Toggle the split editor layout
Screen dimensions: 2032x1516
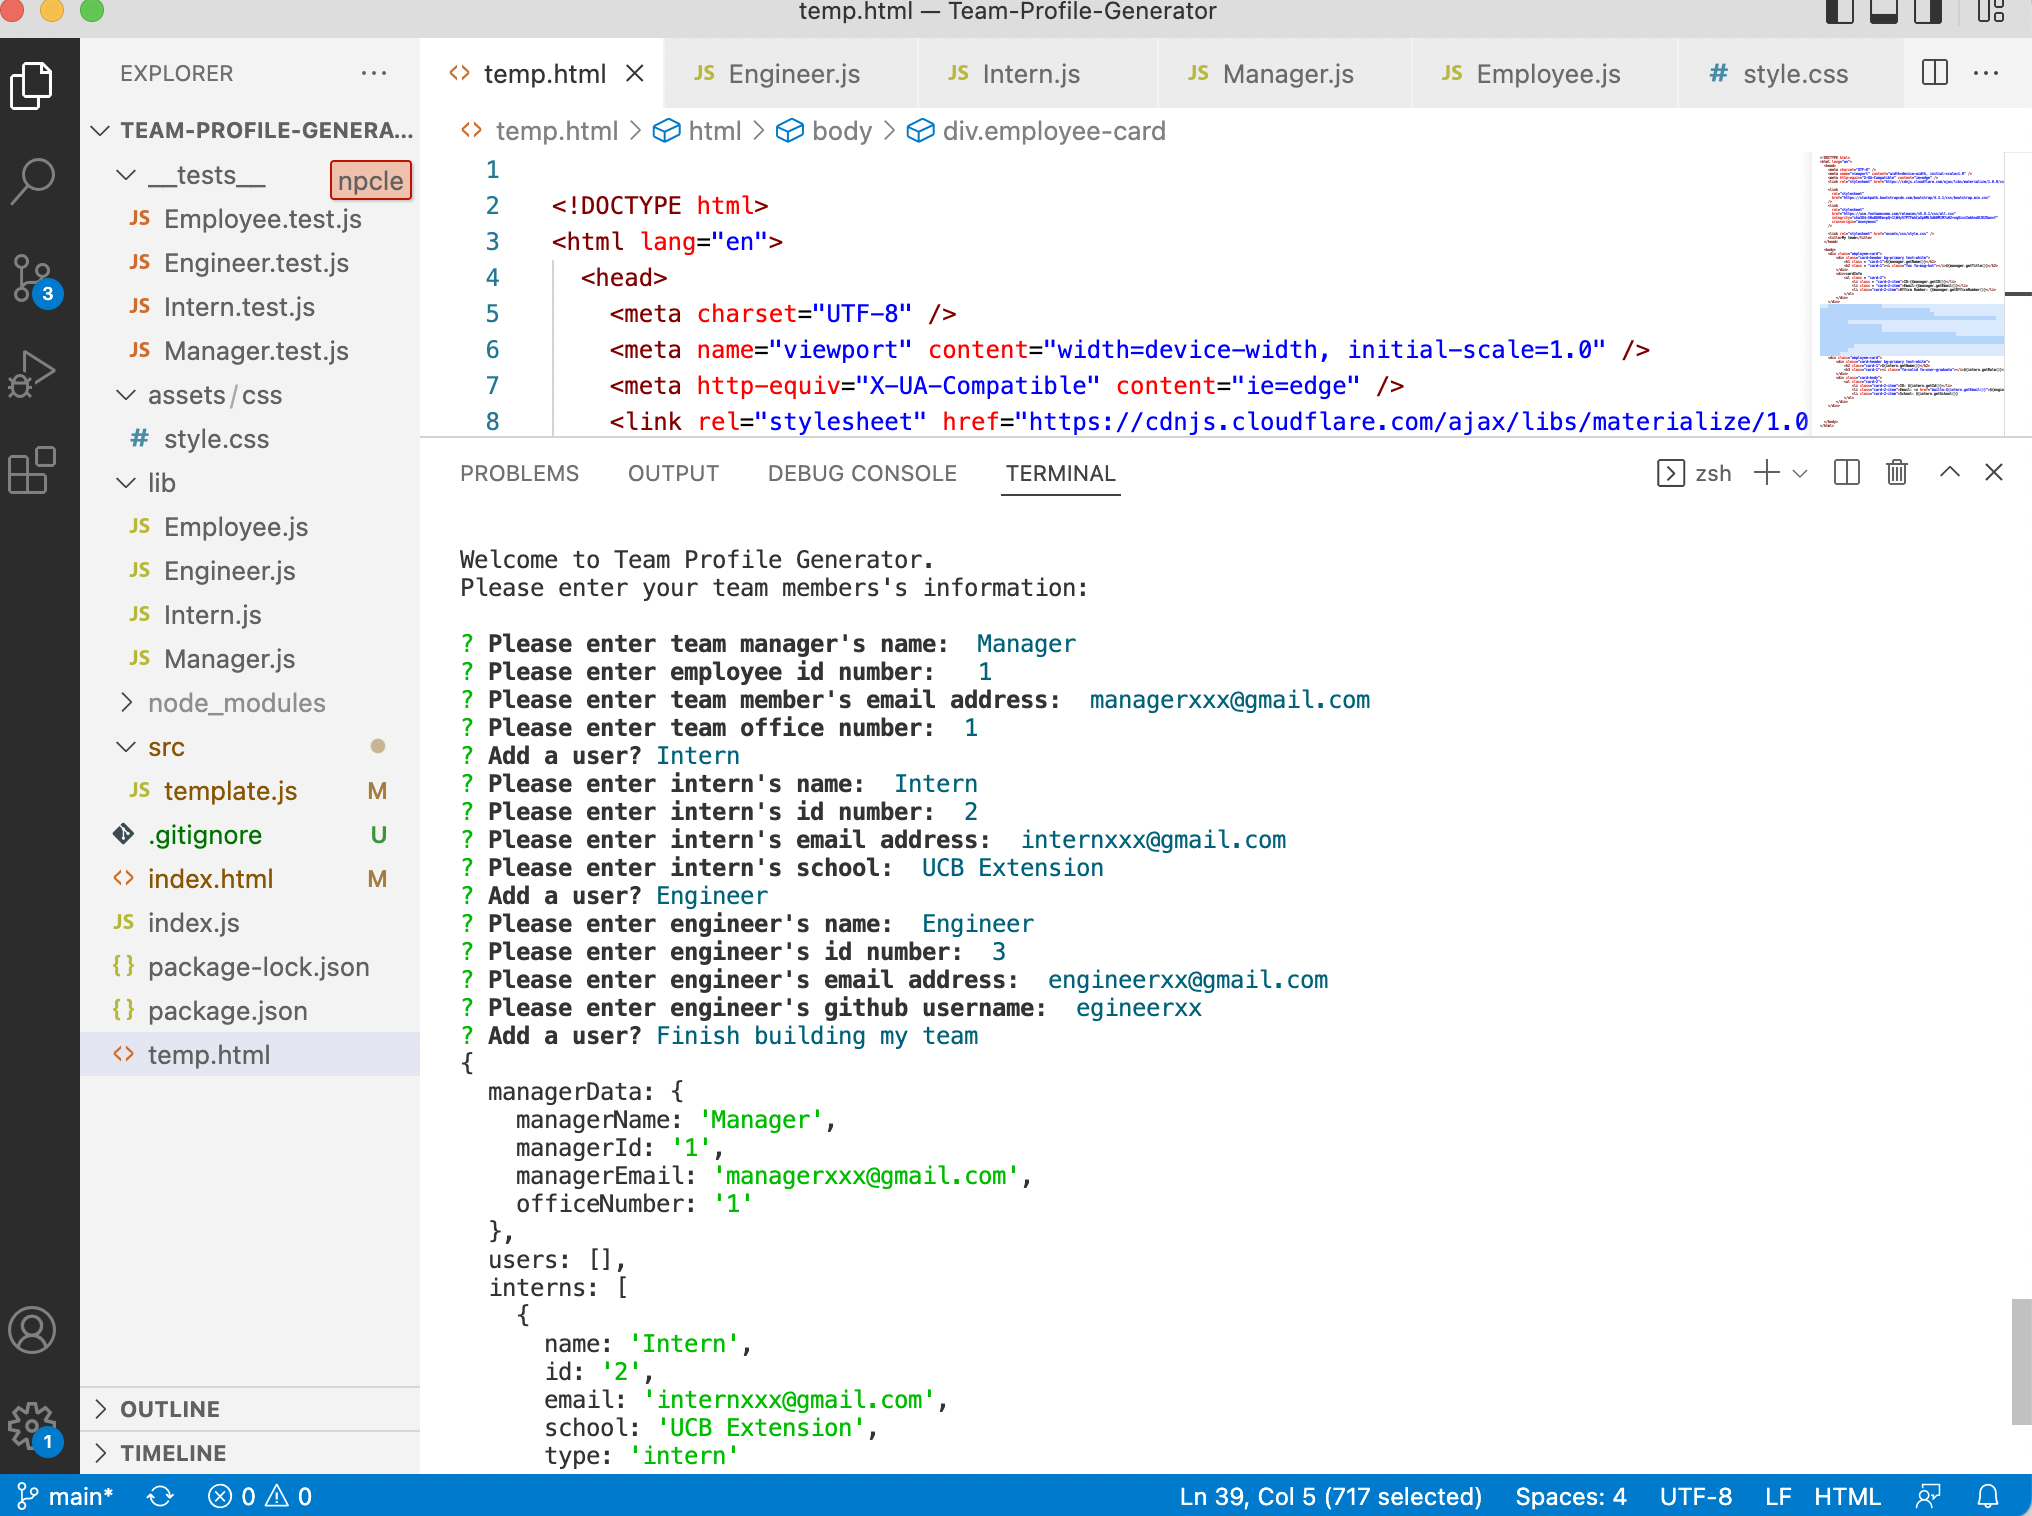1934,73
